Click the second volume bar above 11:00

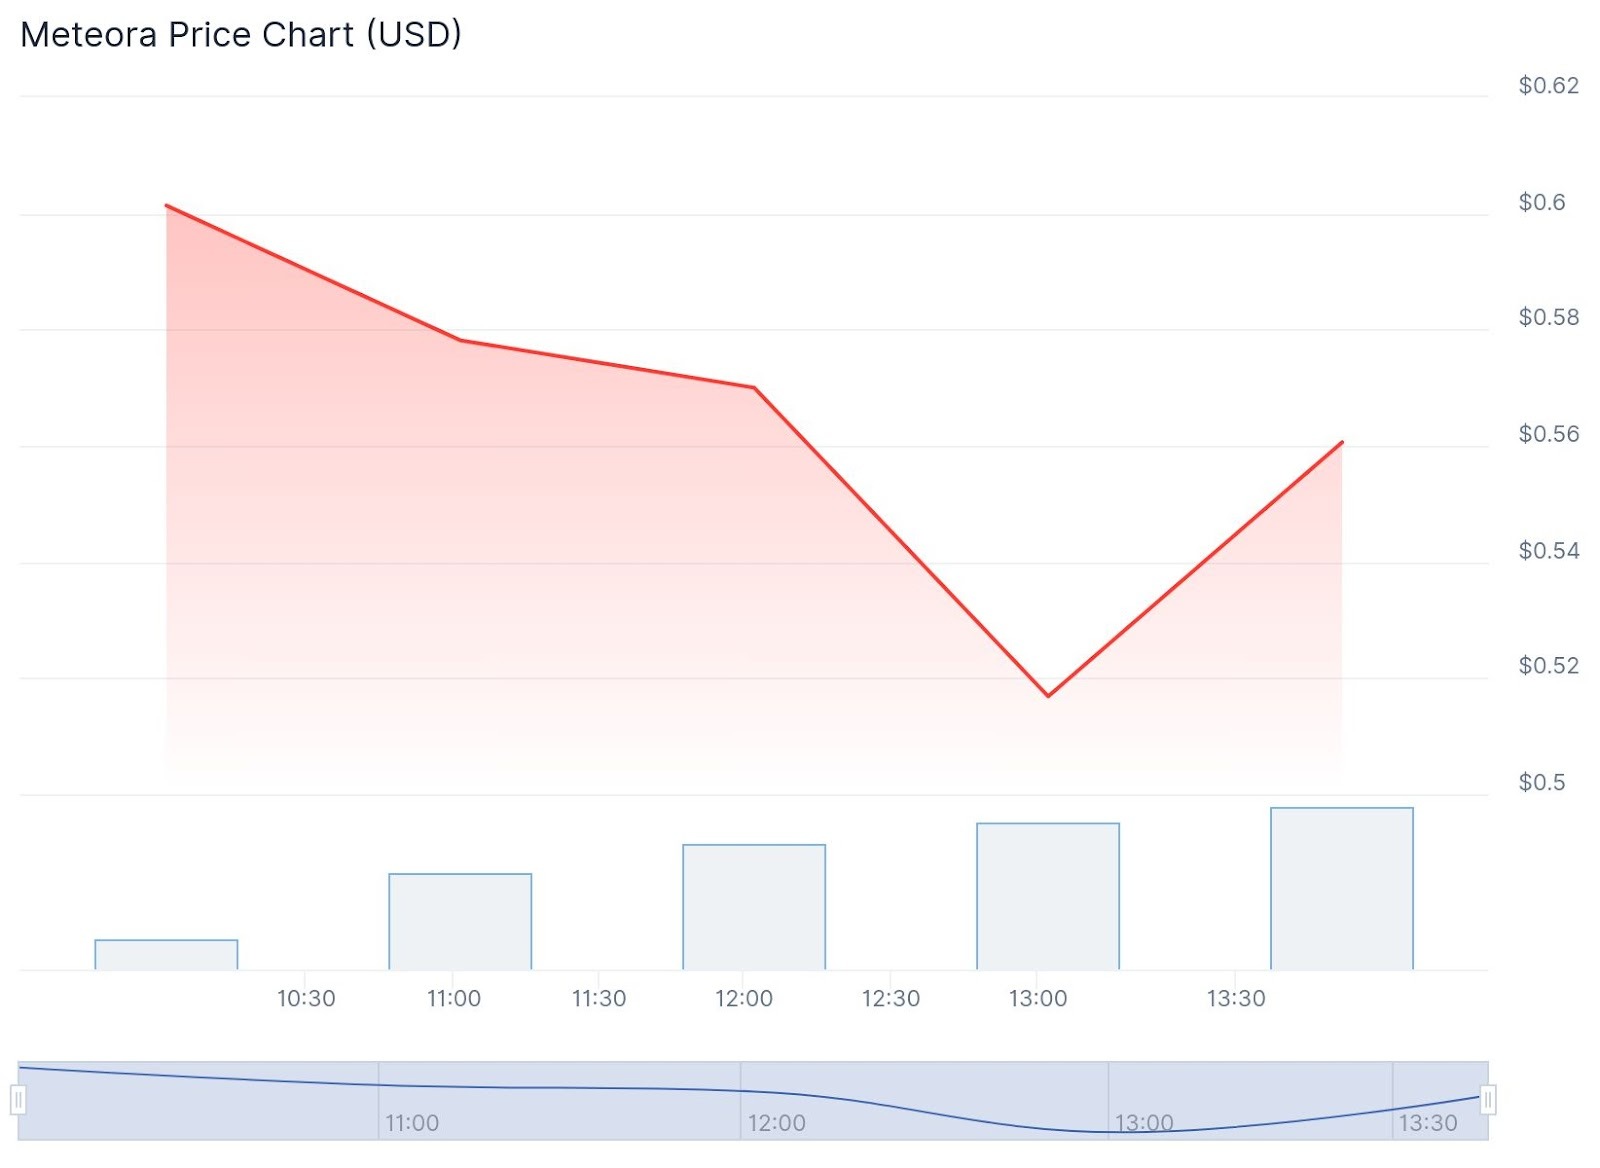pyautogui.click(x=460, y=922)
